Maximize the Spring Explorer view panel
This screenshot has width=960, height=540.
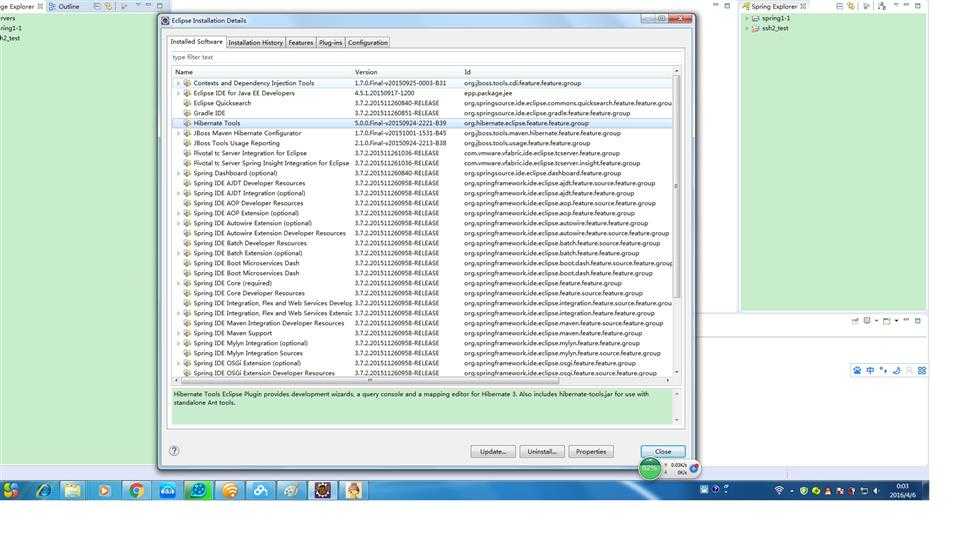pos(918,6)
